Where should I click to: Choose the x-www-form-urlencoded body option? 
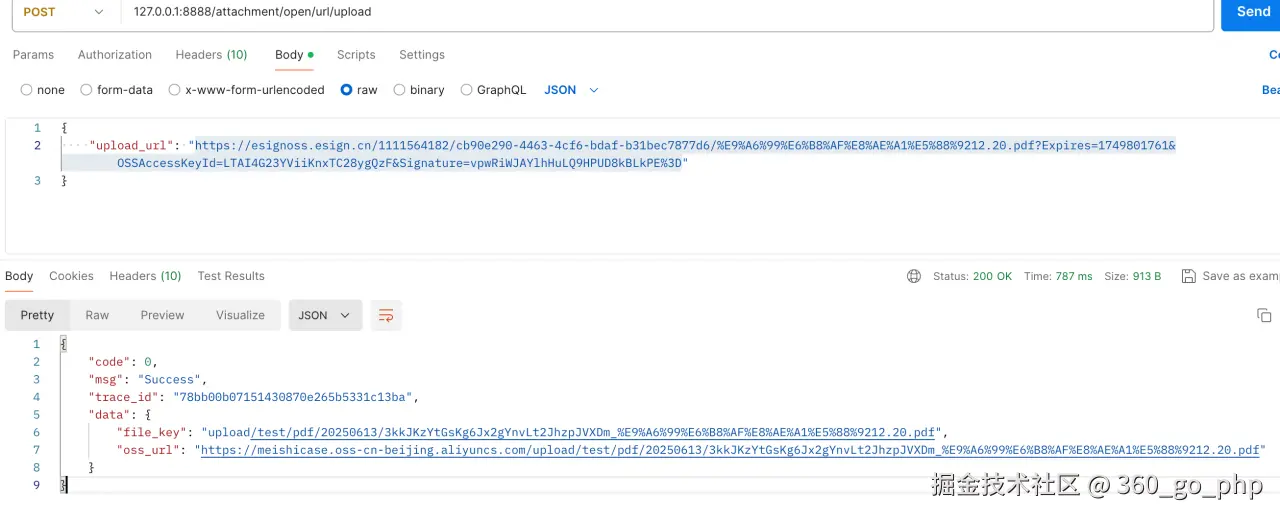click(x=175, y=90)
